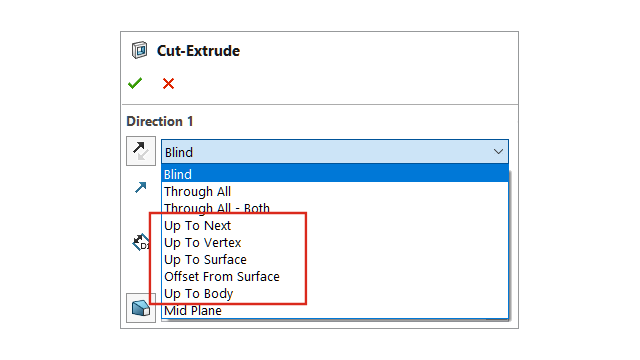640x360 pixels.
Task: Click the D1 depth dimension icon
Action: pos(141,242)
